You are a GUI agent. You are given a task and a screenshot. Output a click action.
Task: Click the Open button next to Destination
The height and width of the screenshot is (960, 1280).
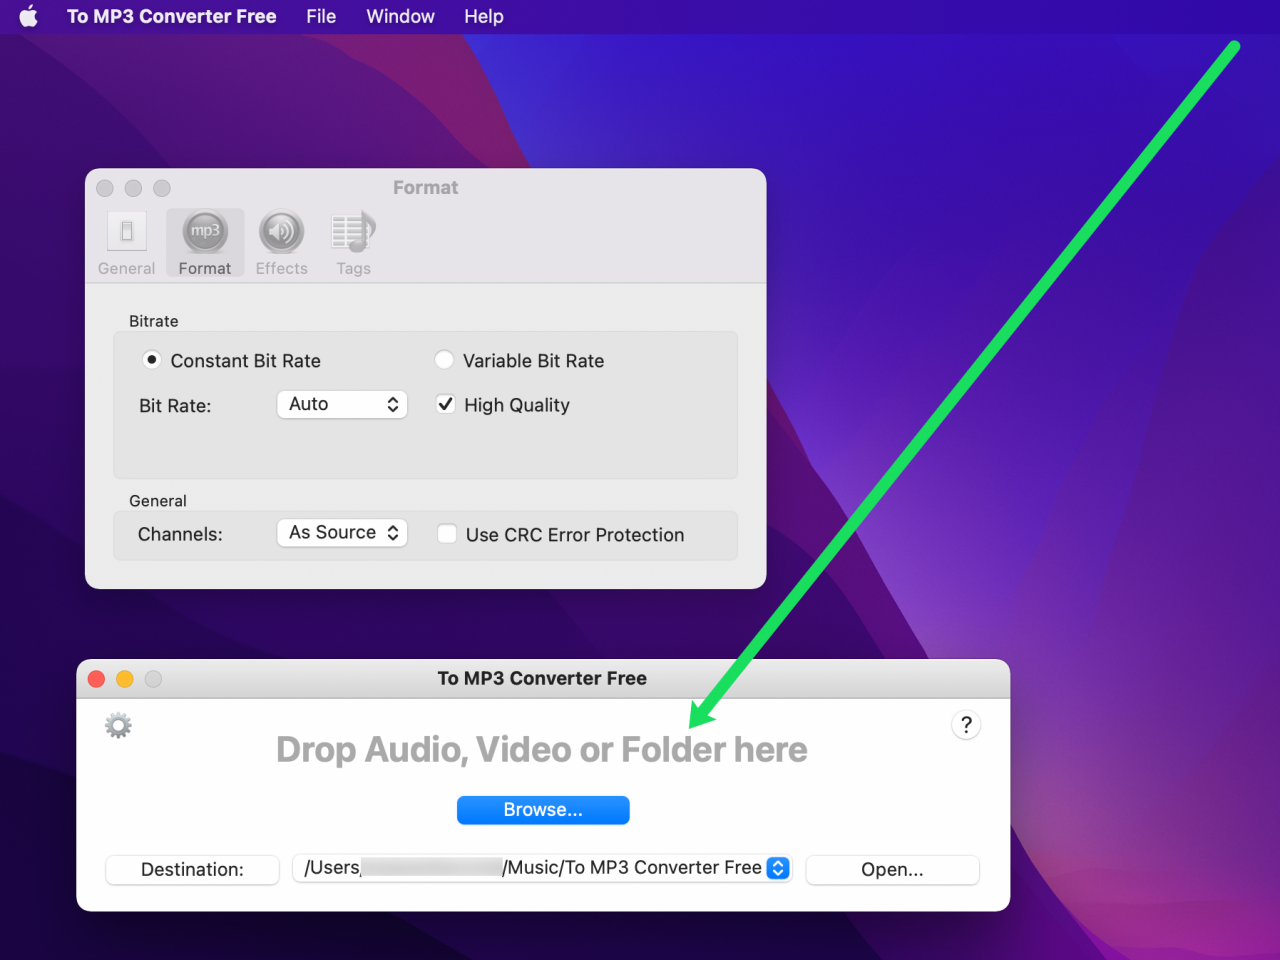click(x=892, y=870)
